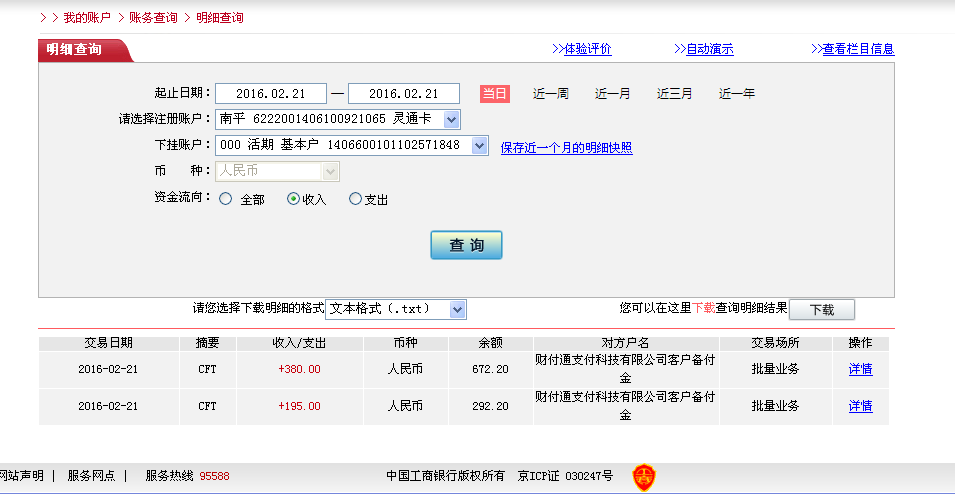Select the 收入 radio button
955x494 pixels.
tap(293, 199)
